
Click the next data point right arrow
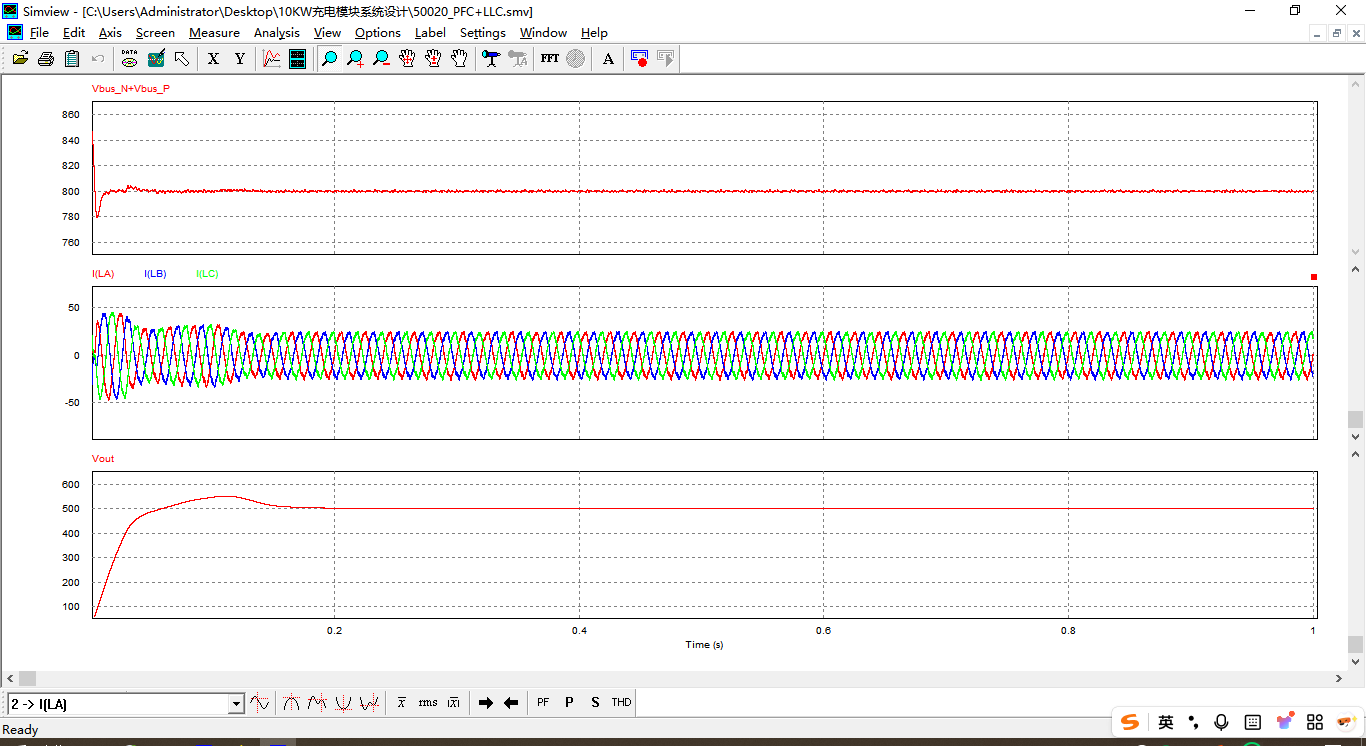pos(486,703)
